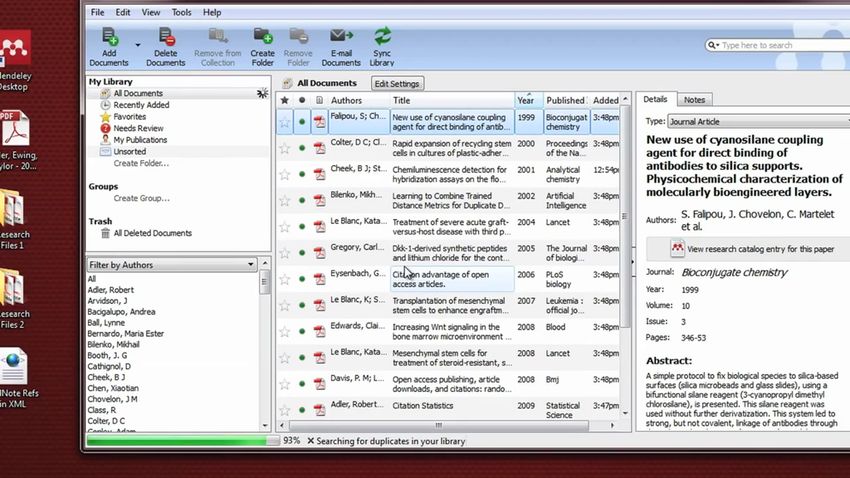Screen dimensions: 850x478
Task: Open the Filter by Authors dropdown
Action: [x=171, y=264]
